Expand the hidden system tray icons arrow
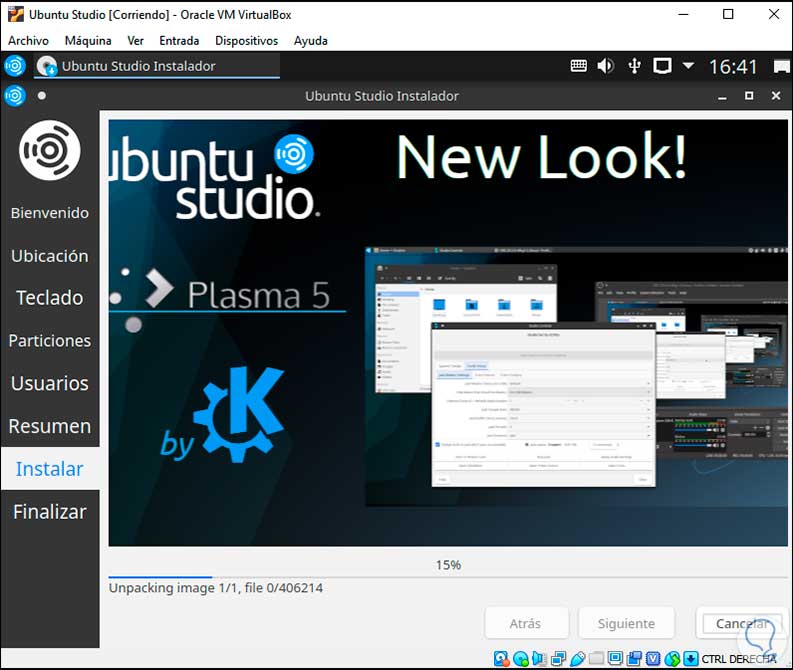 click(x=688, y=66)
